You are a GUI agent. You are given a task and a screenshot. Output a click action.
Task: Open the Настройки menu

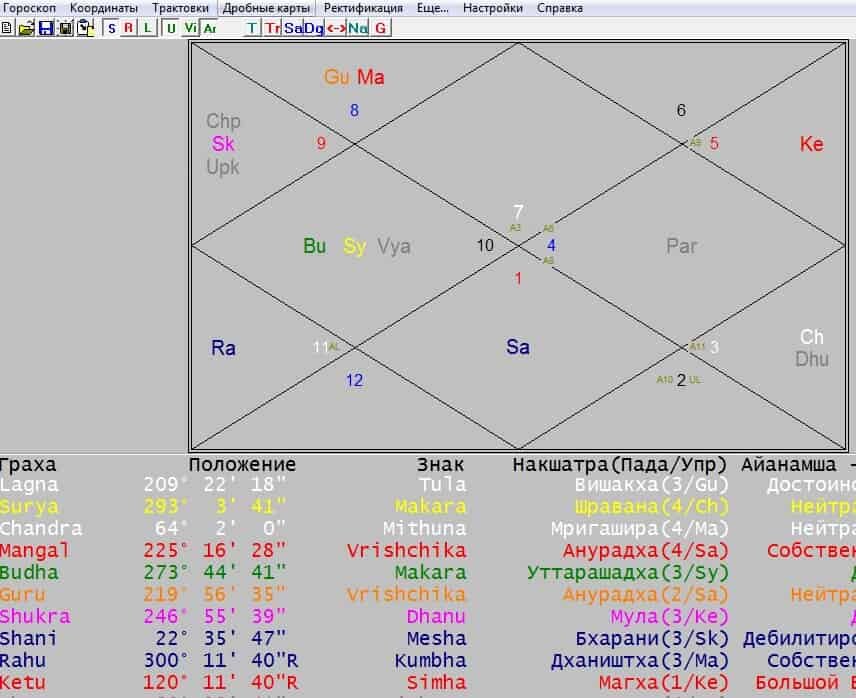click(492, 8)
